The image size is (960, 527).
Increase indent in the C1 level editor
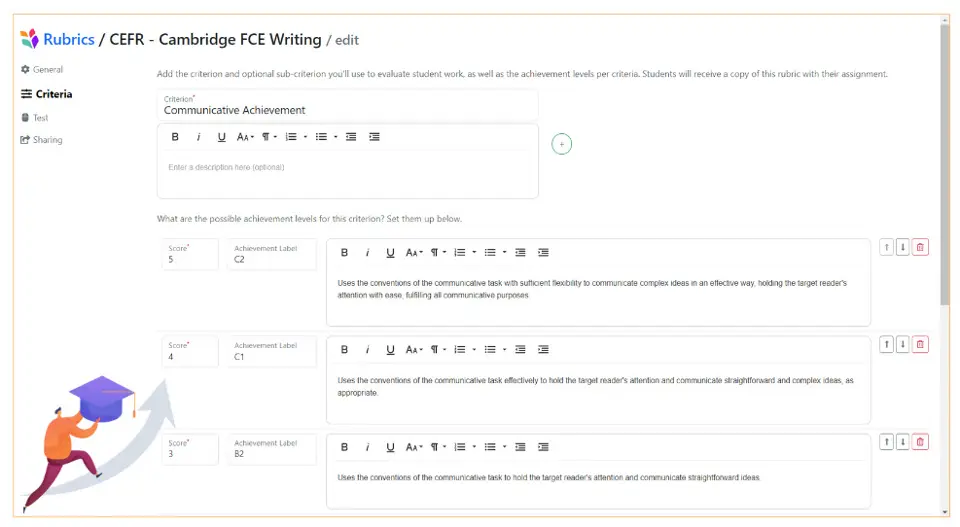point(543,350)
